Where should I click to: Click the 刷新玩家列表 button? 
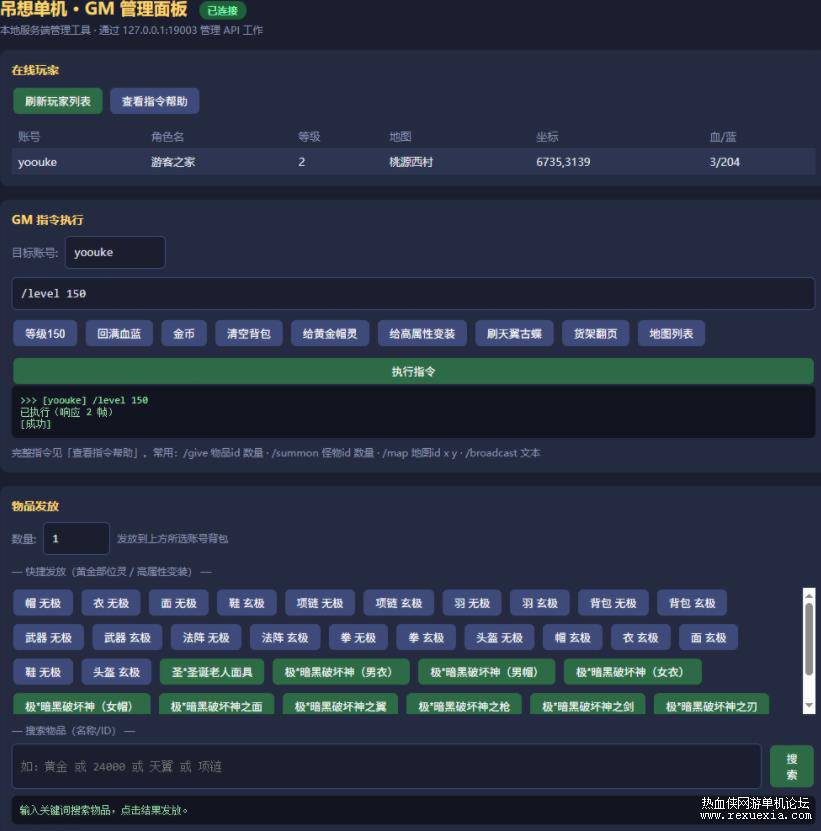[x=58, y=101]
